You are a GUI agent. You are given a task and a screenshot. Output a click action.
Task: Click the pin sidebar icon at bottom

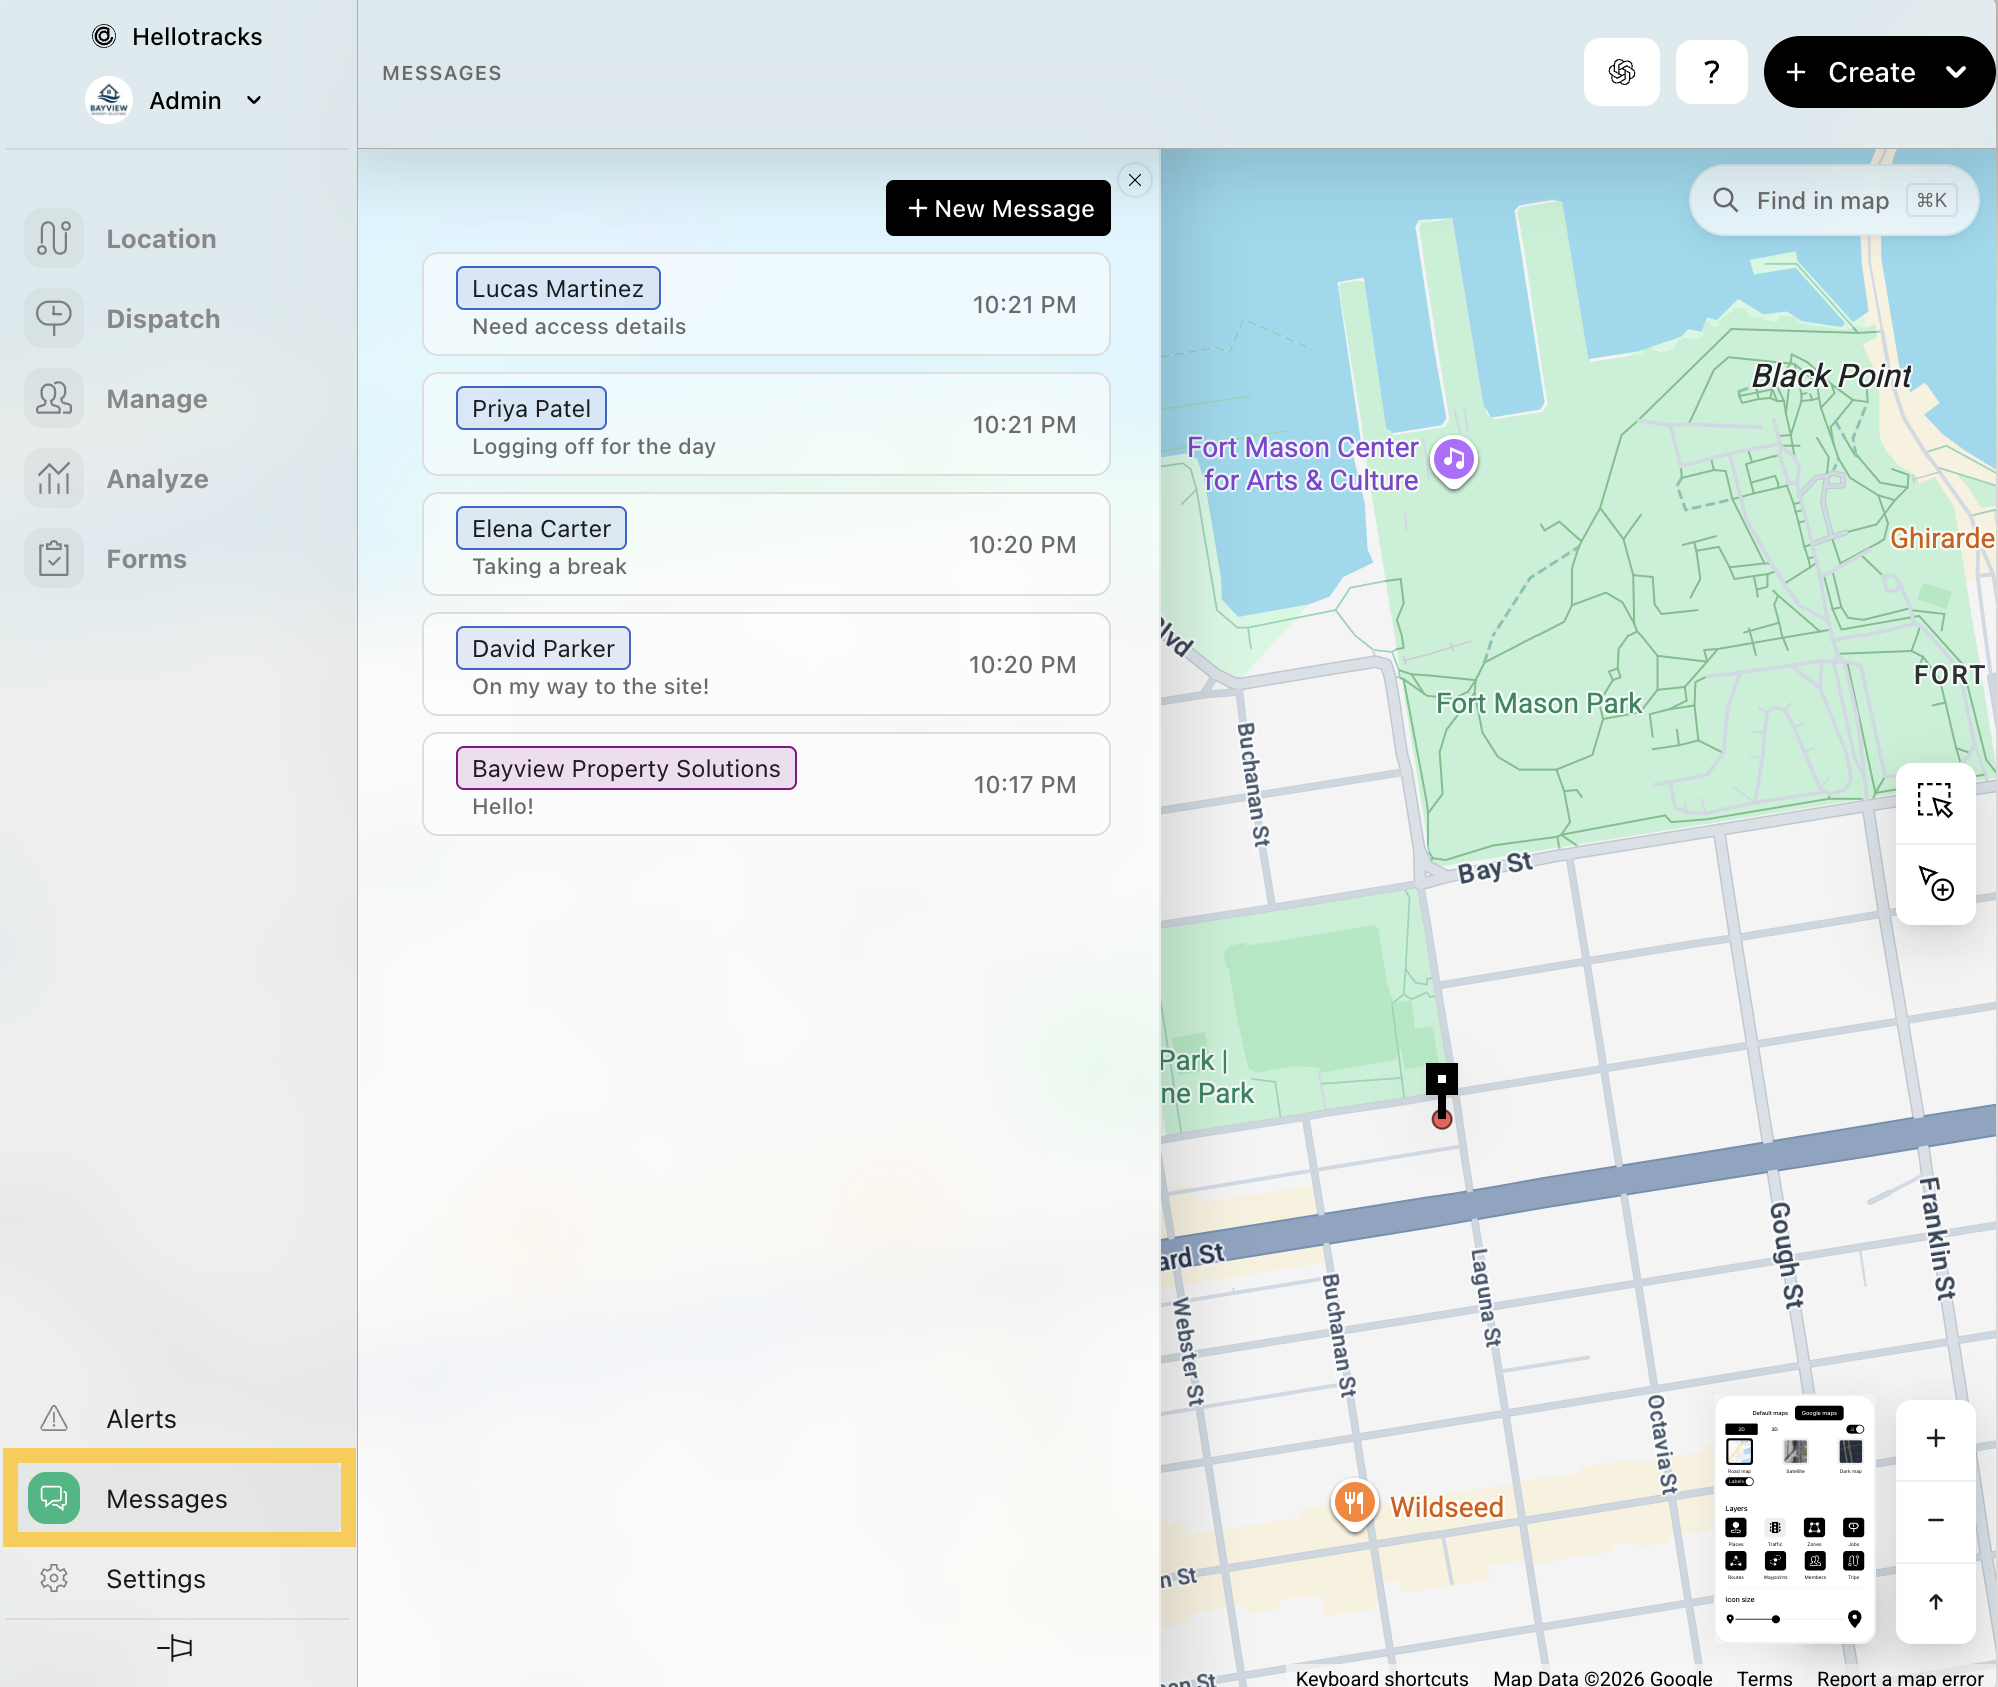point(175,1647)
